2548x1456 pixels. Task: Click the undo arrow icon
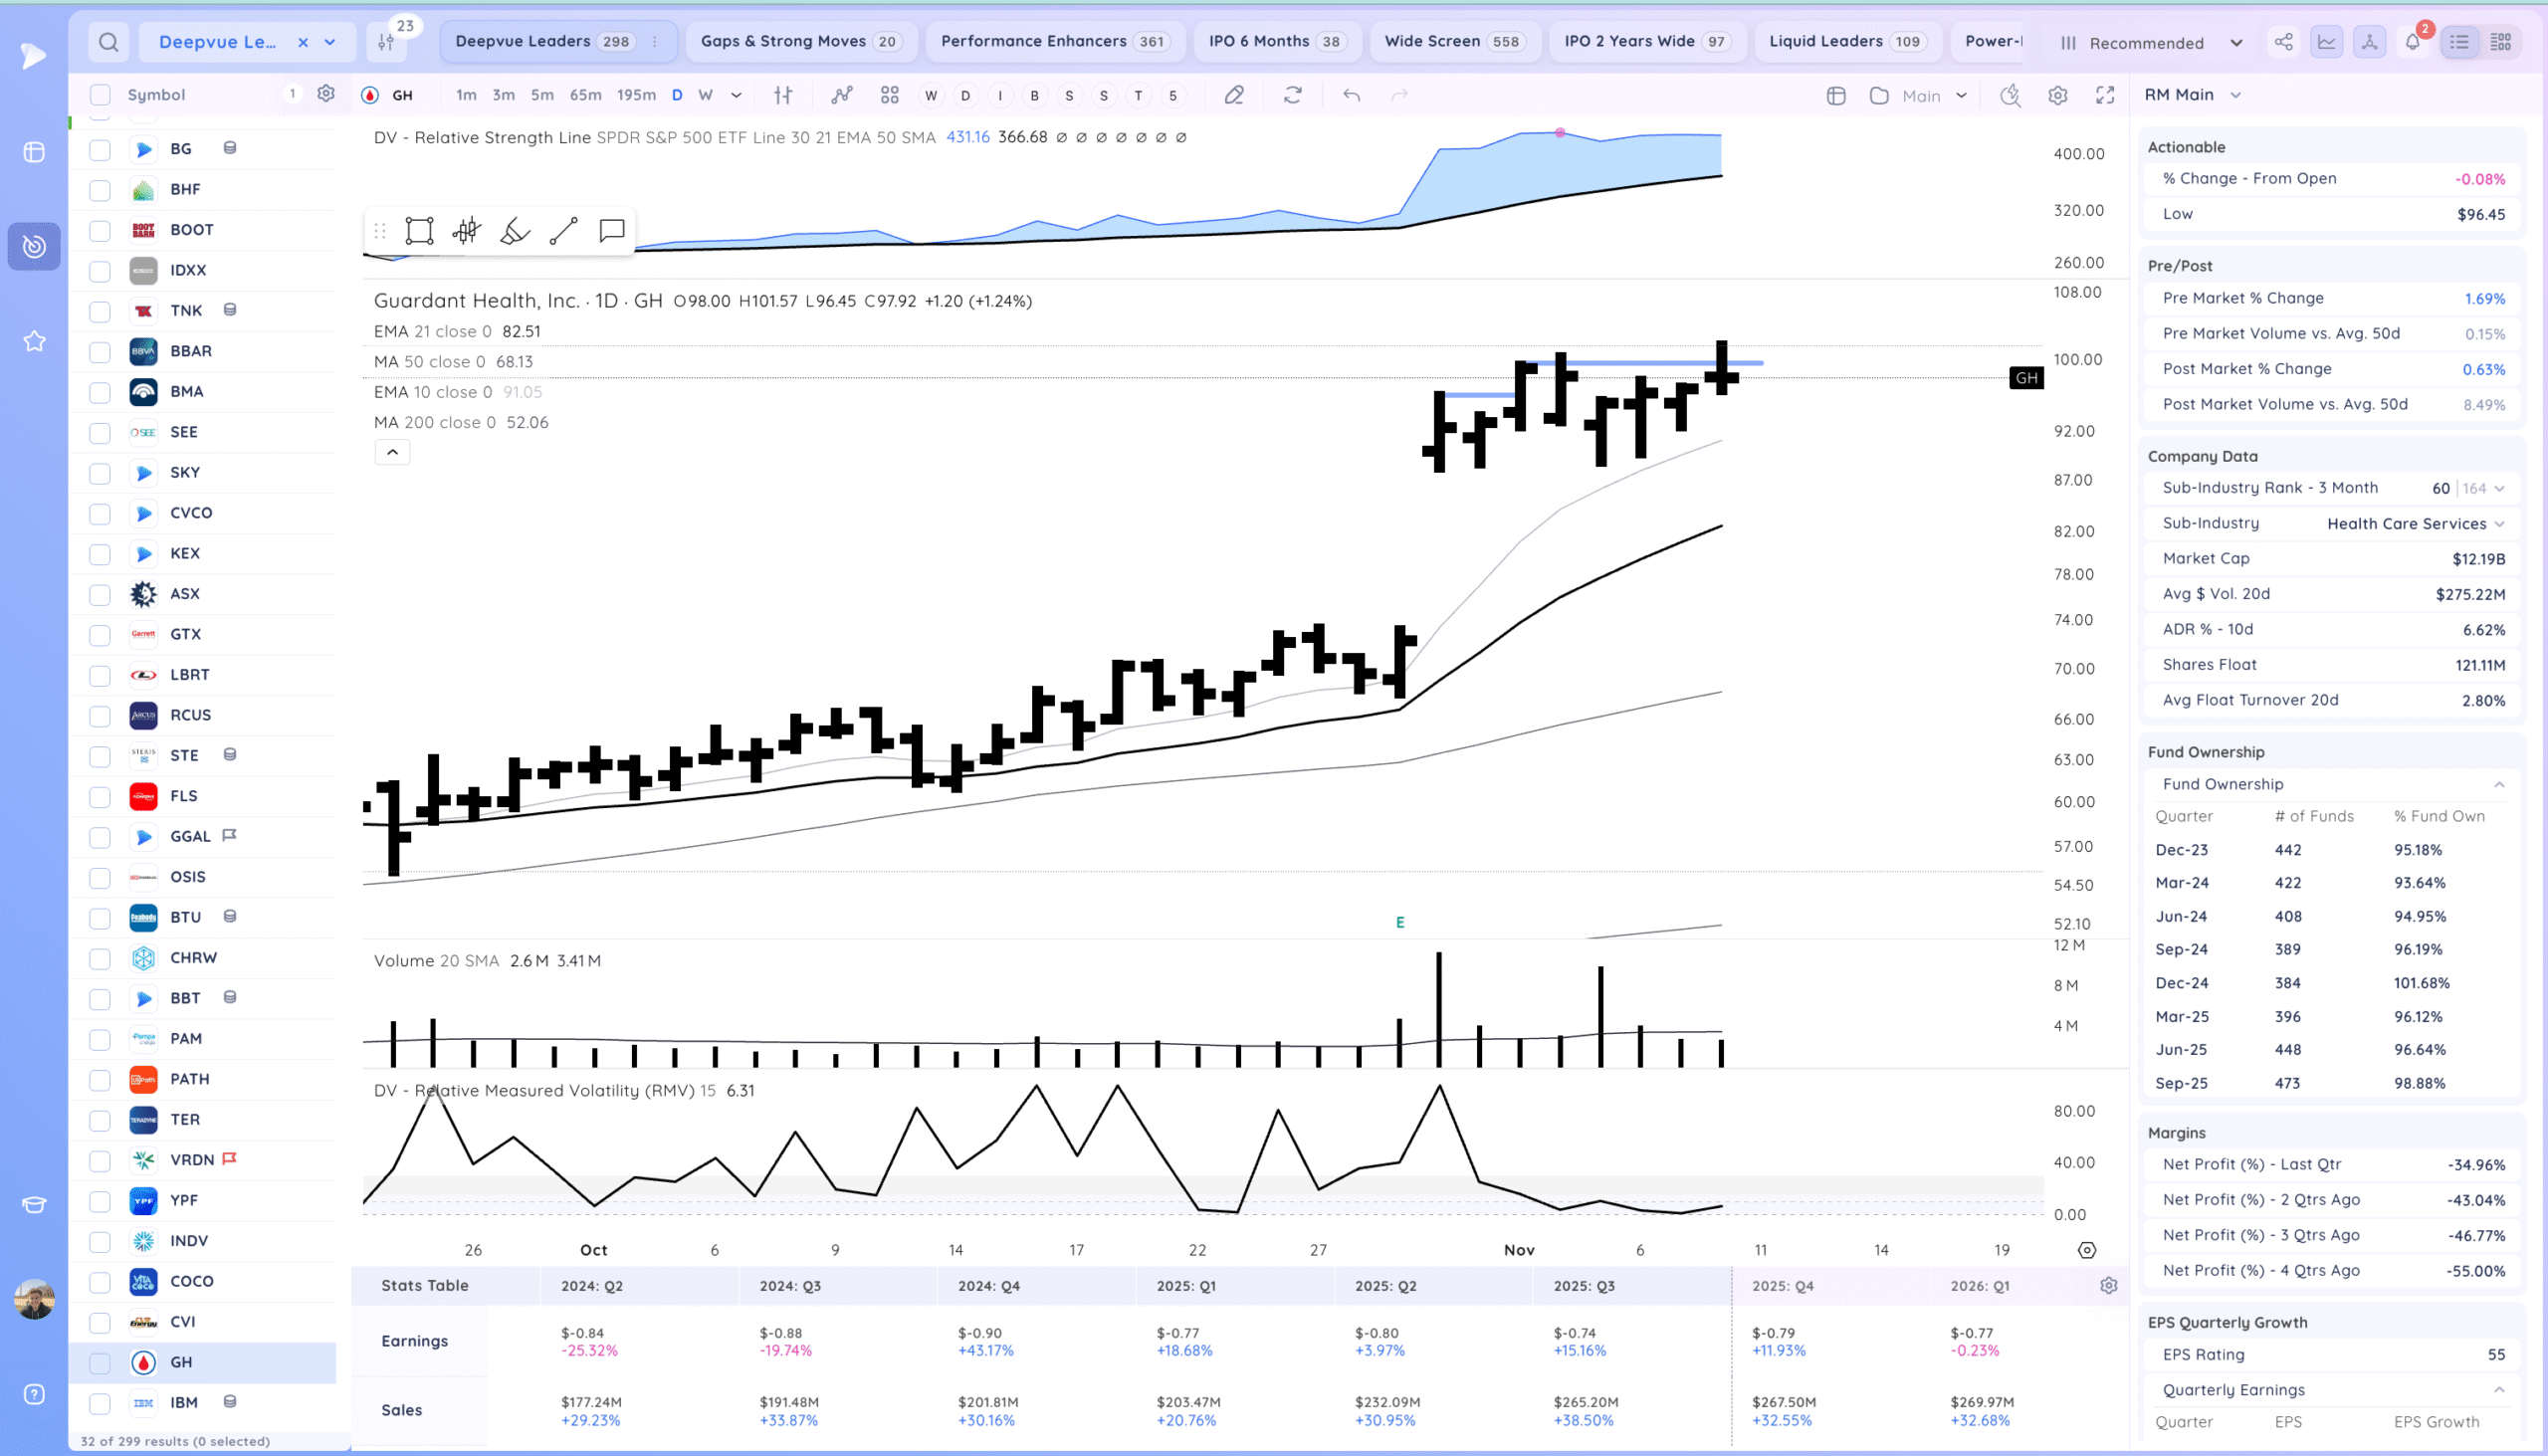coord(1351,95)
